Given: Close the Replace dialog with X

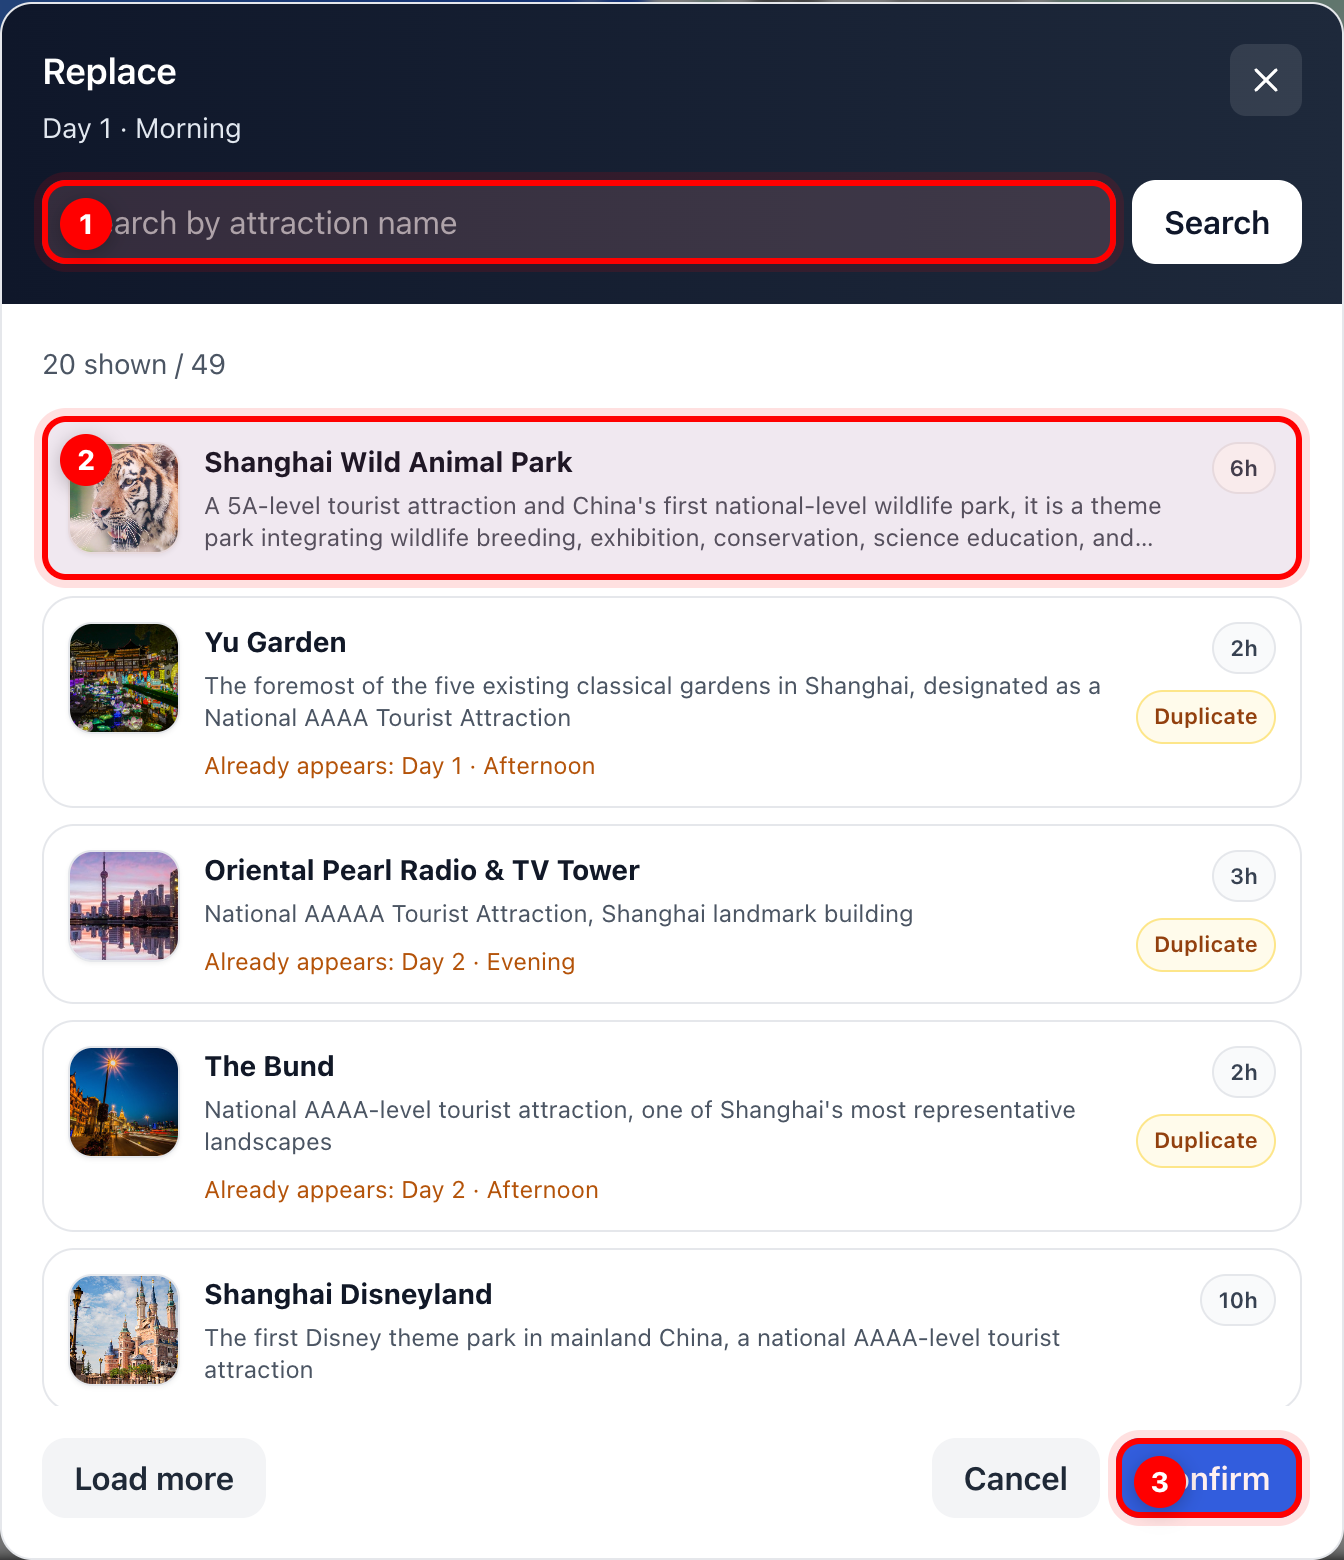Looking at the screenshot, I should pos(1265,80).
